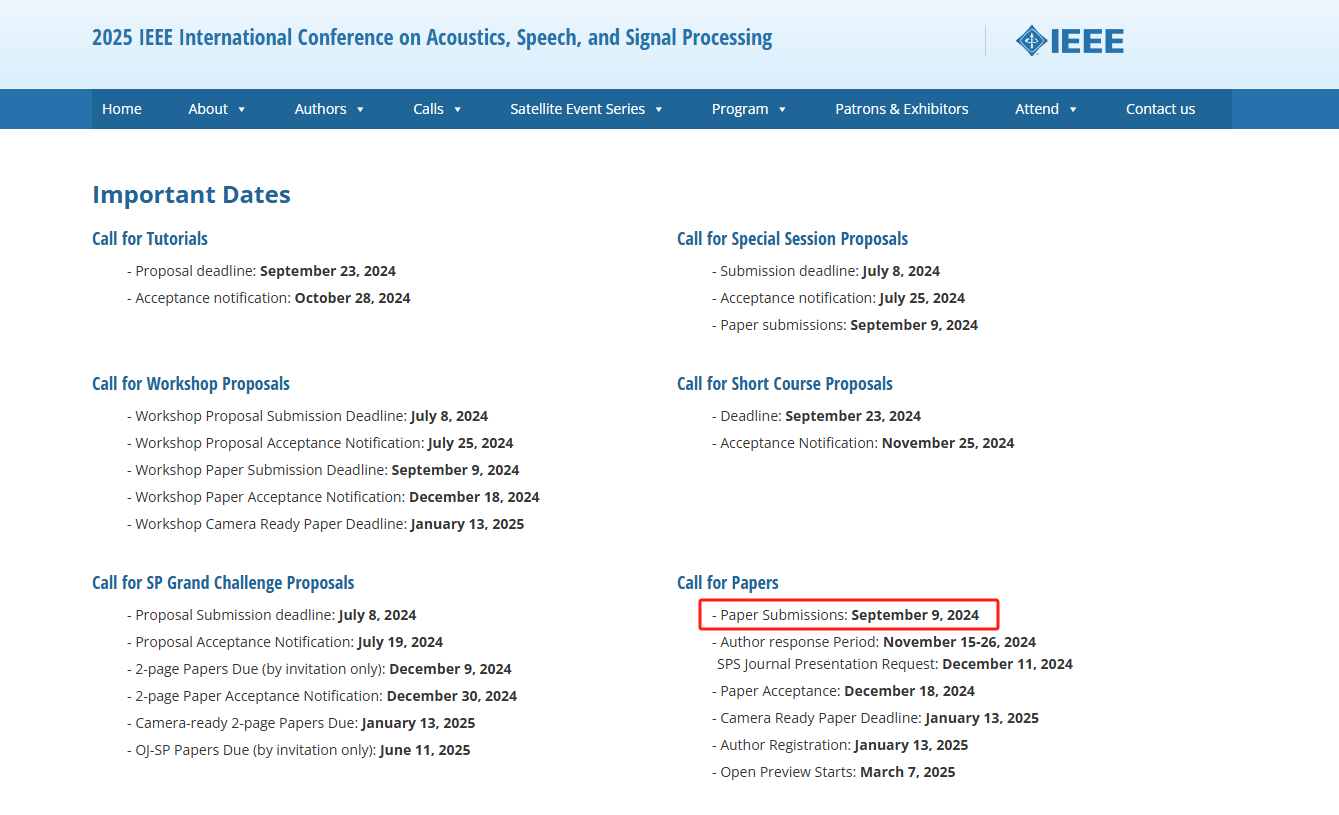This screenshot has height=815, width=1339.
Task: Expand Satellite Event Series menu
Action: click(x=586, y=109)
